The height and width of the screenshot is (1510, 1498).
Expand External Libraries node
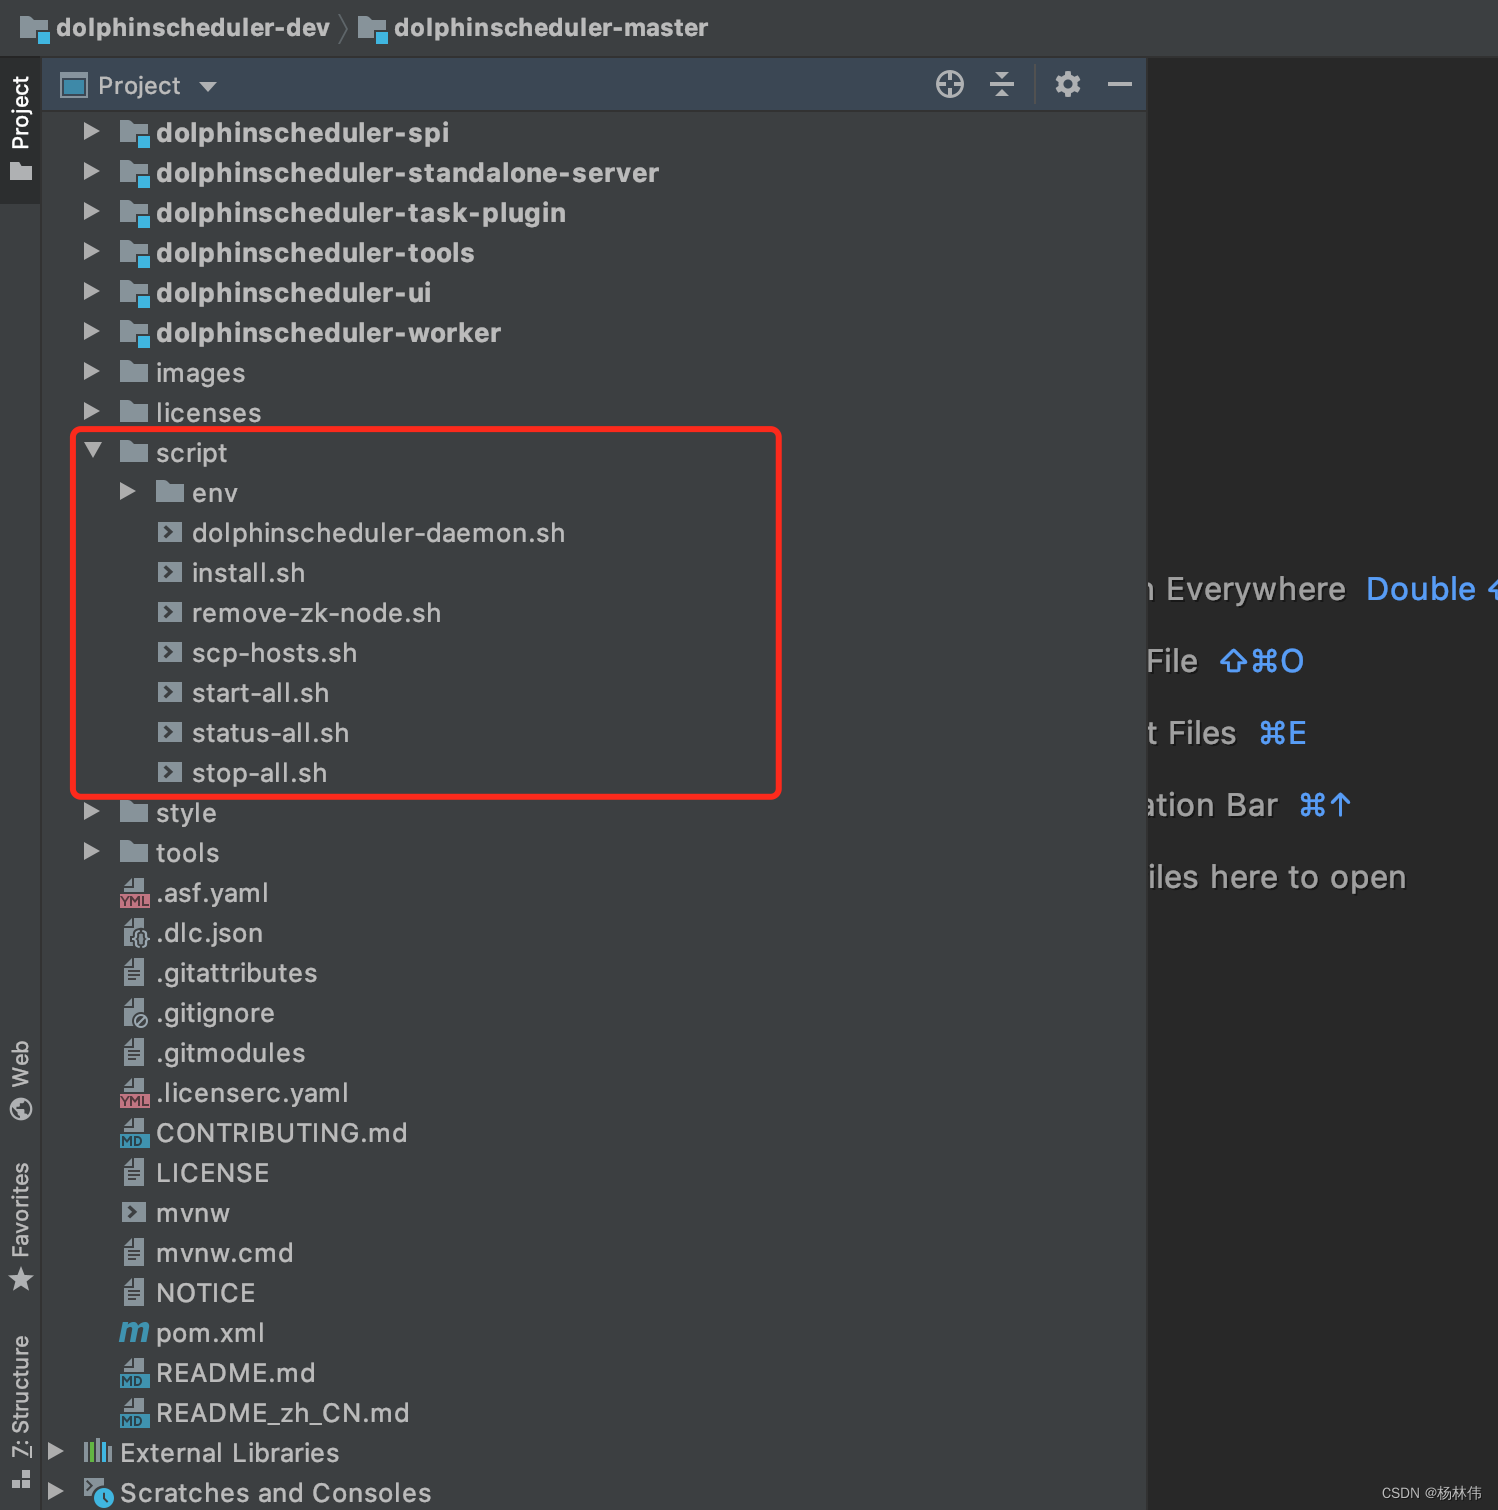(56, 1451)
